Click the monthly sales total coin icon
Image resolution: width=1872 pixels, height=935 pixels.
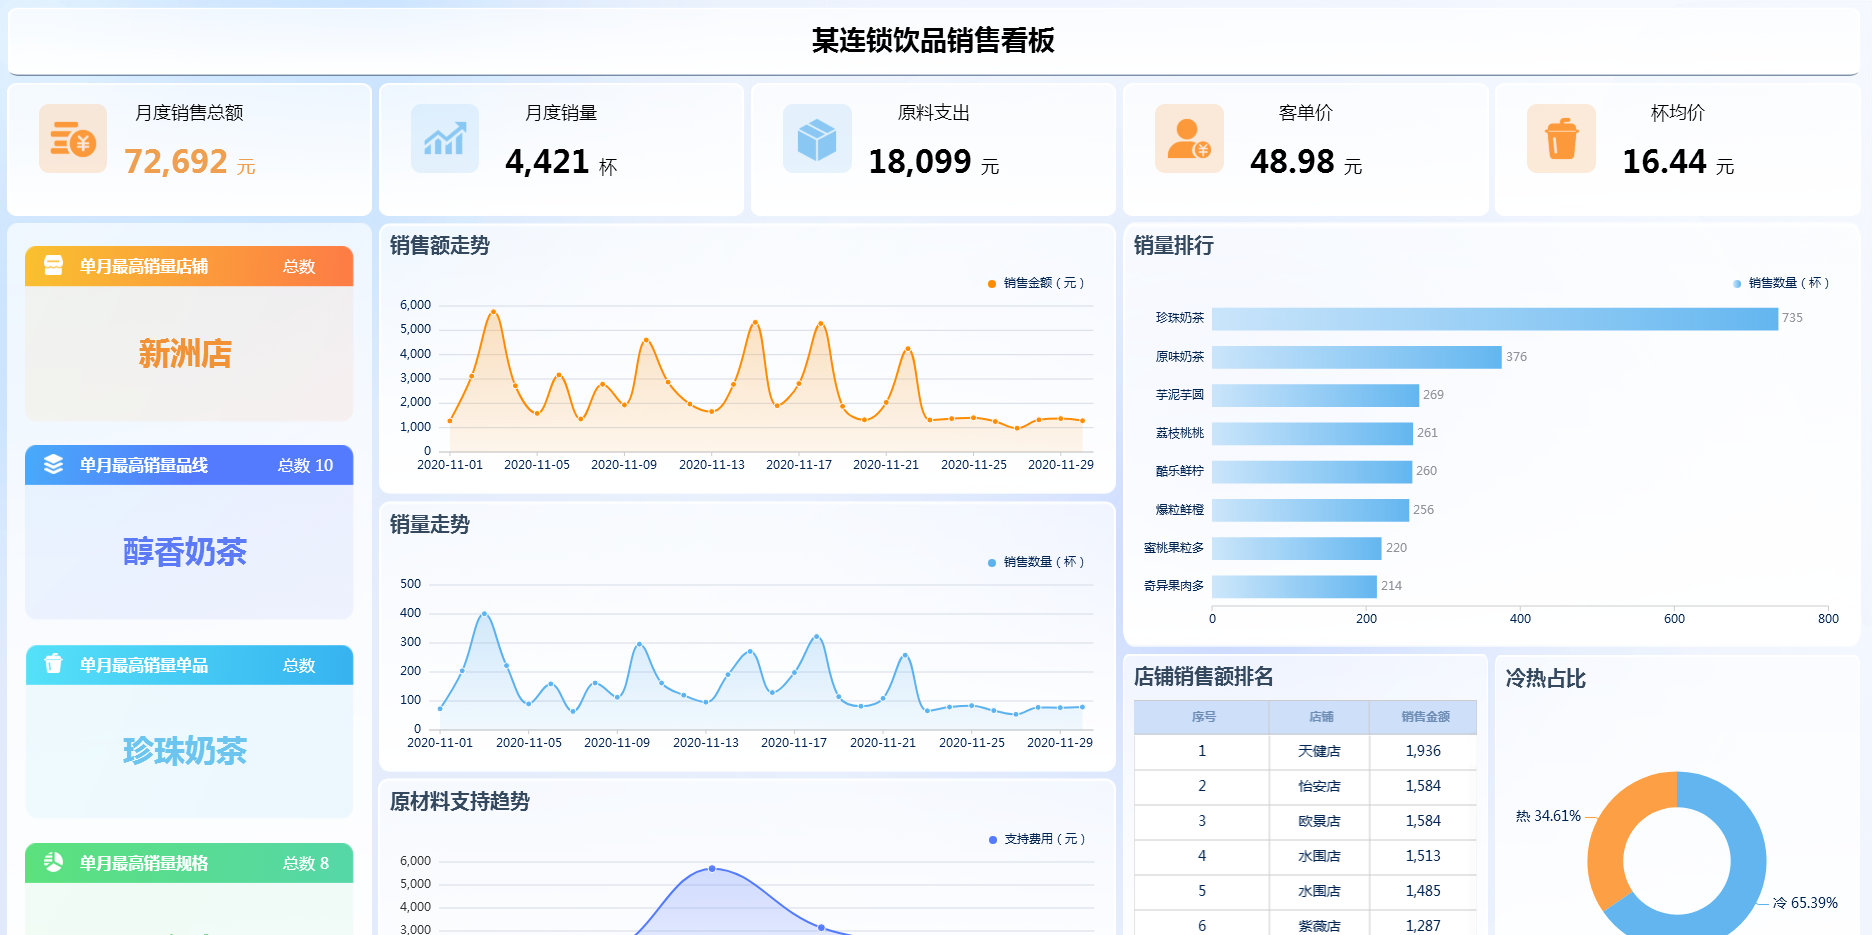73,139
